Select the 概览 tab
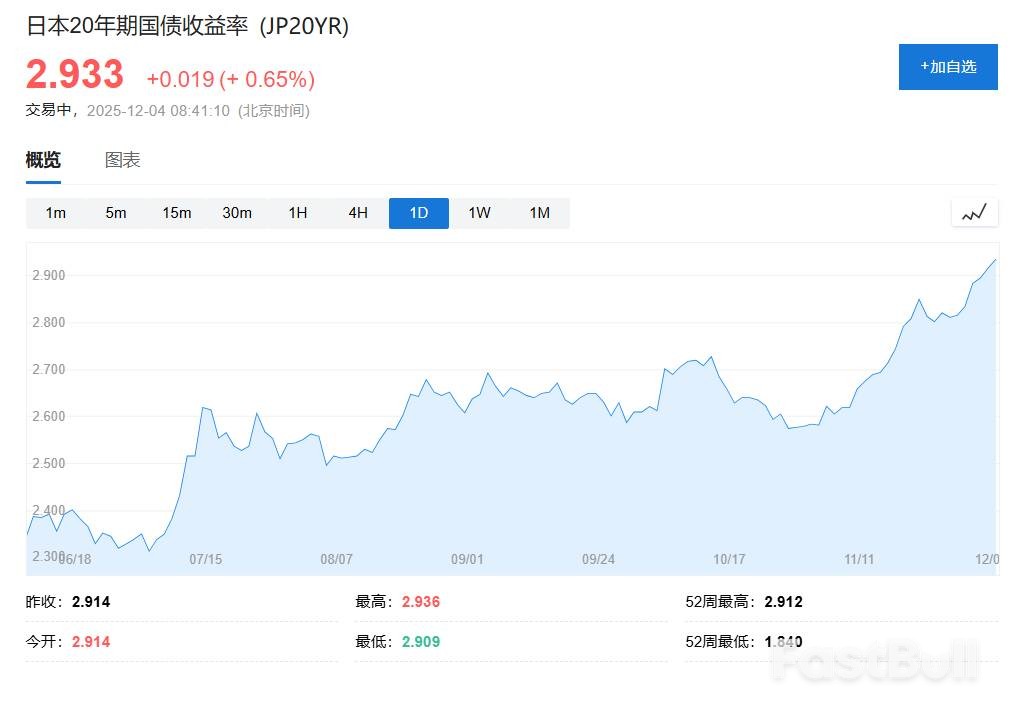1012x714 pixels. pyautogui.click(x=42, y=158)
